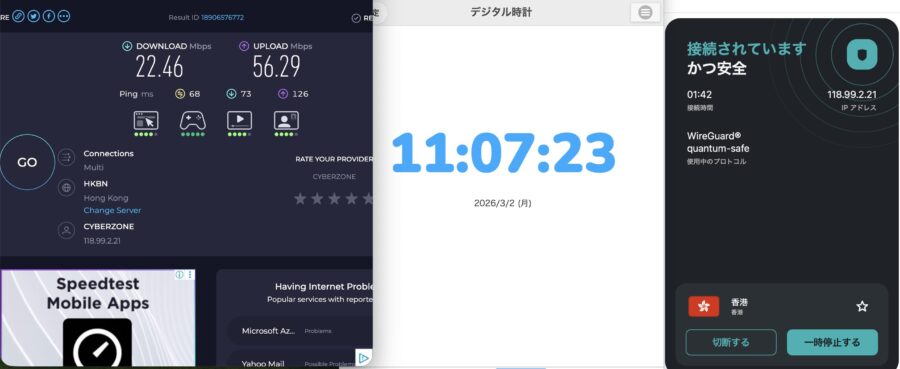Click the HKBN server name
The image size is (900, 369).
(x=95, y=184)
